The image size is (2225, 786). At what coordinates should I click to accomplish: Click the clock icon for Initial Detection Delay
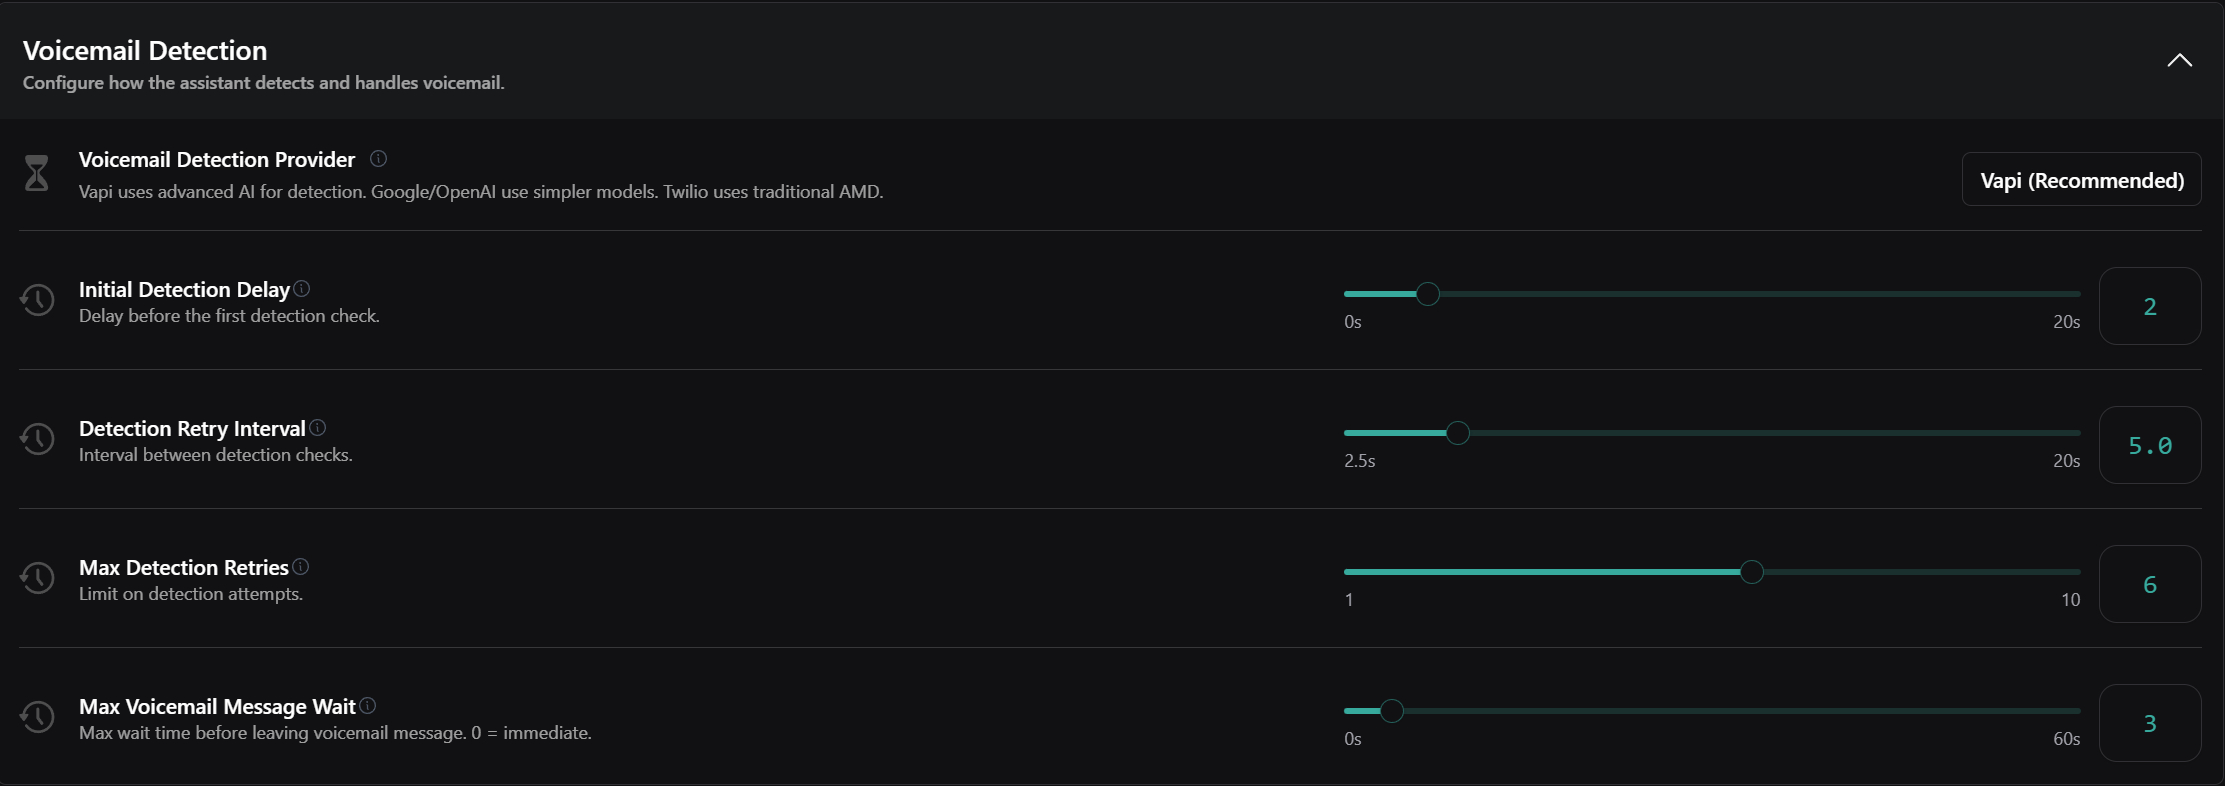(37, 299)
